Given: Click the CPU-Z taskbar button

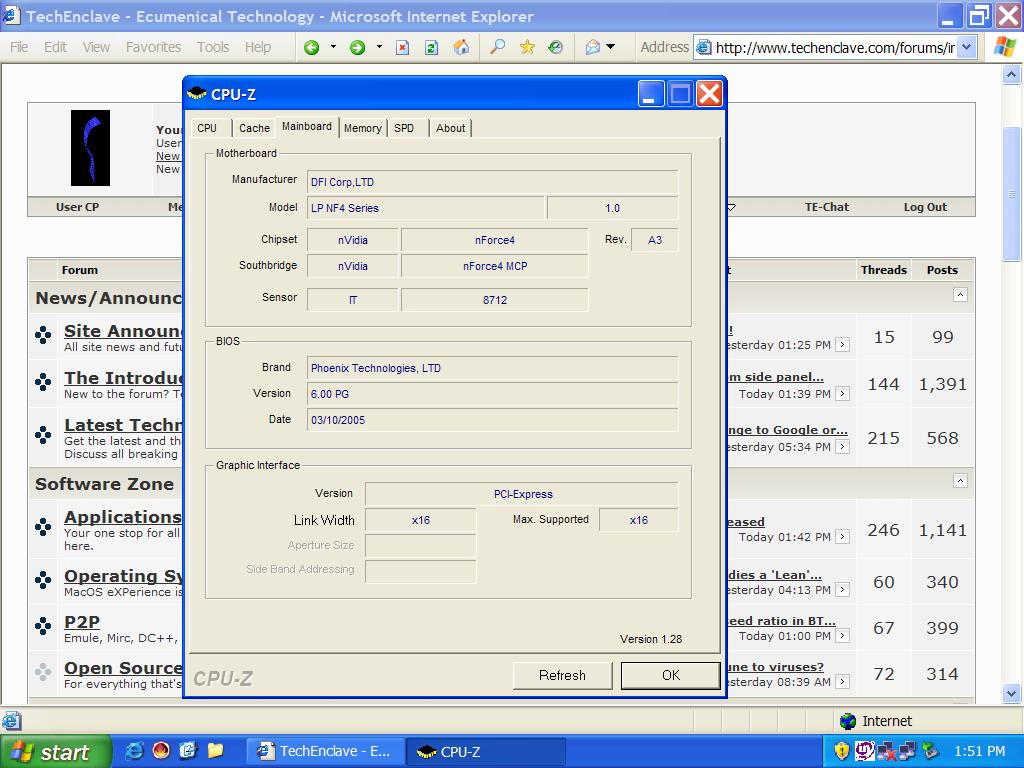Looking at the screenshot, I should (x=485, y=752).
